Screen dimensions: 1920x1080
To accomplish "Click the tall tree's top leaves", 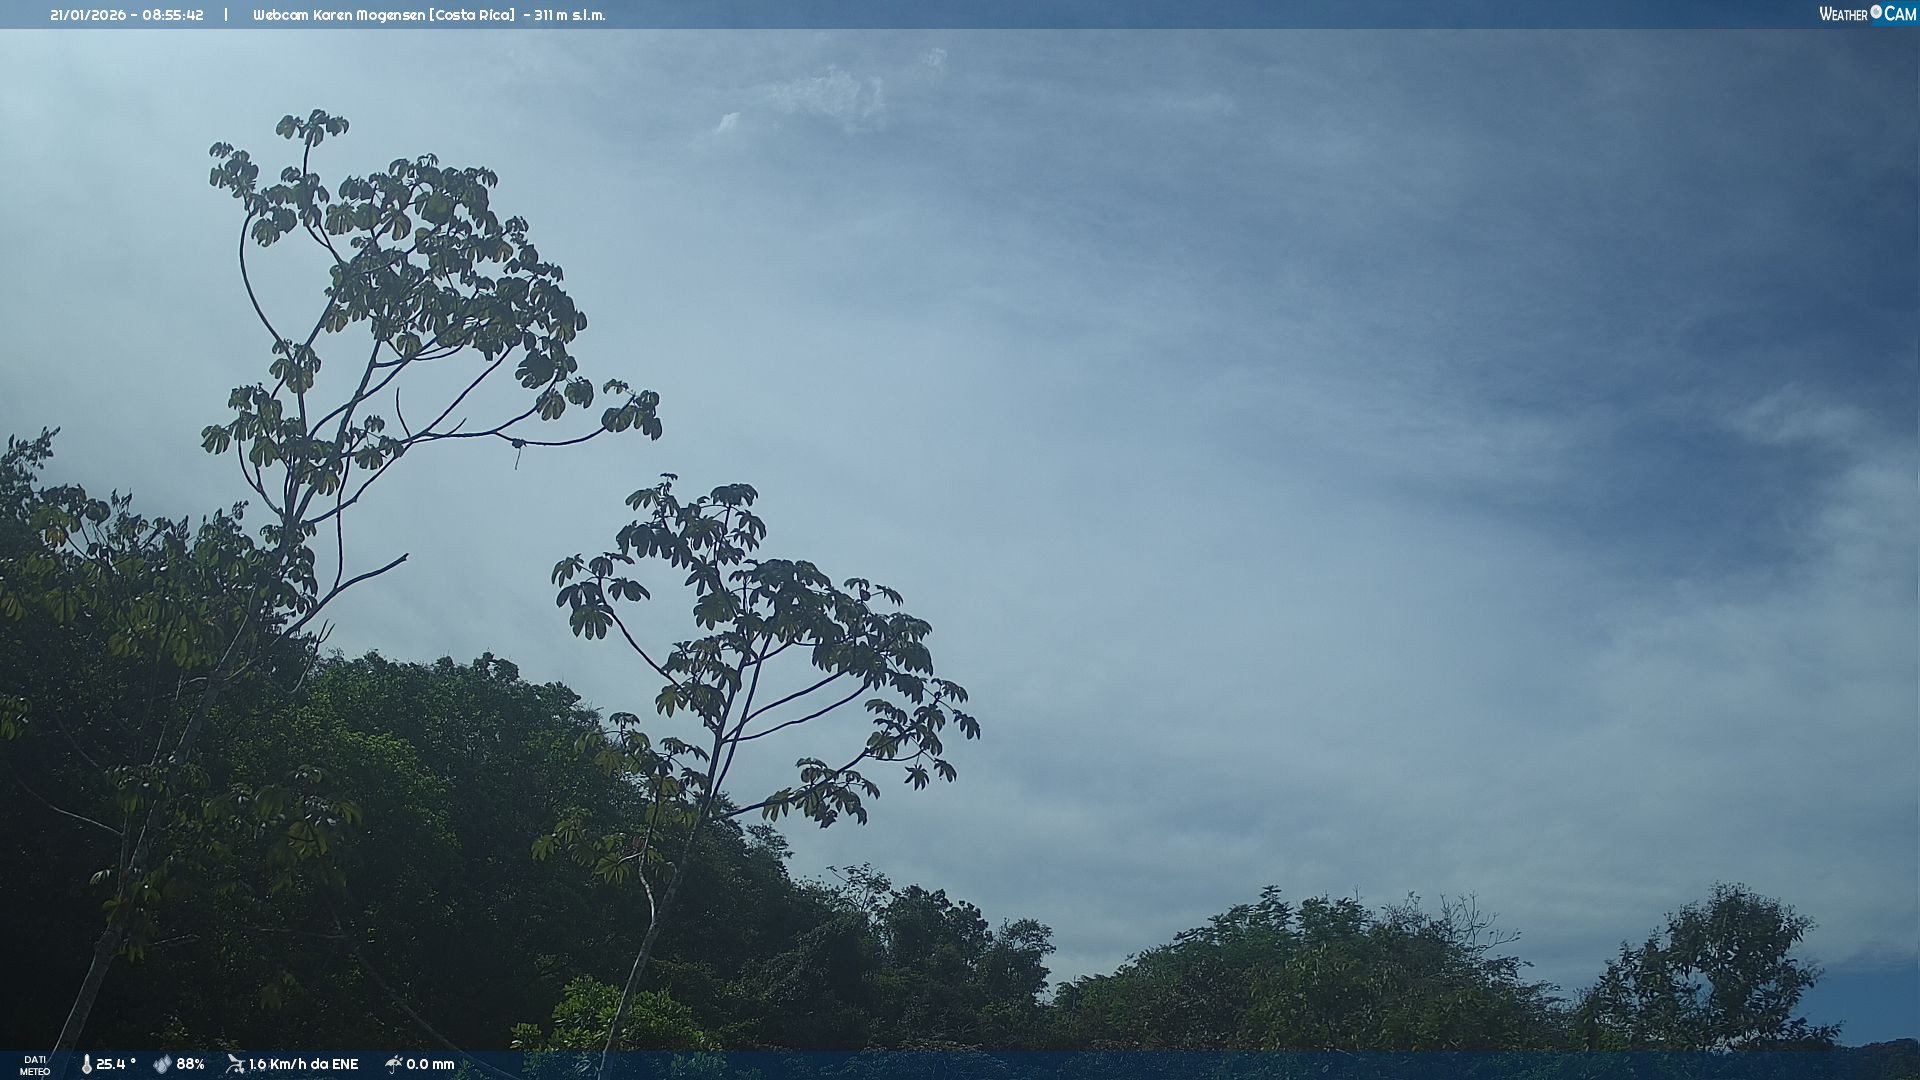I will (x=312, y=126).
